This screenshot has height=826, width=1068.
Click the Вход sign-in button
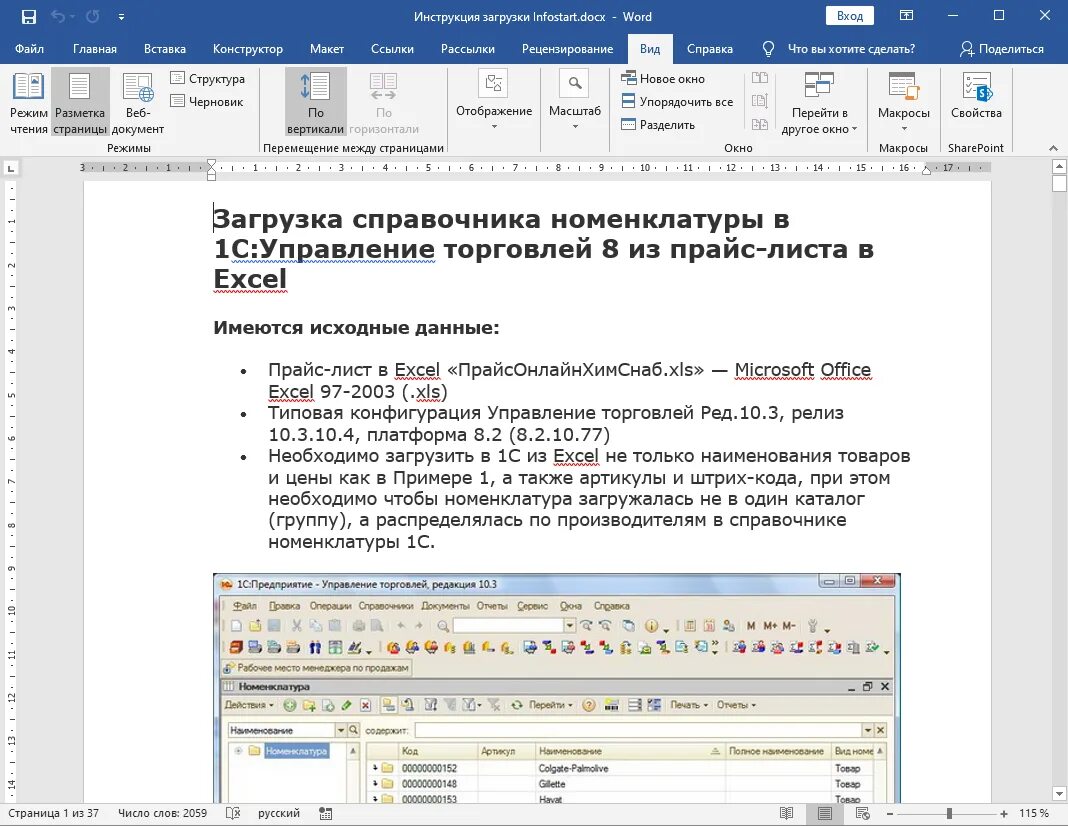849,16
